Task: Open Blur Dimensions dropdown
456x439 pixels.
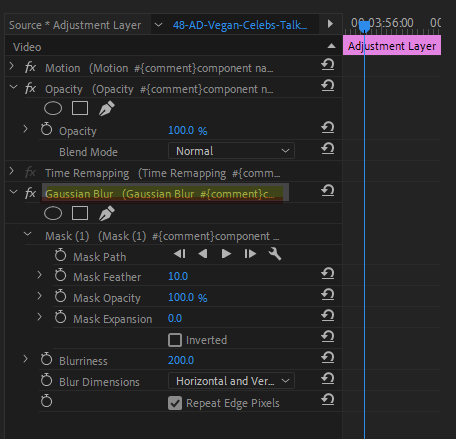Action: tap(231, 381)
